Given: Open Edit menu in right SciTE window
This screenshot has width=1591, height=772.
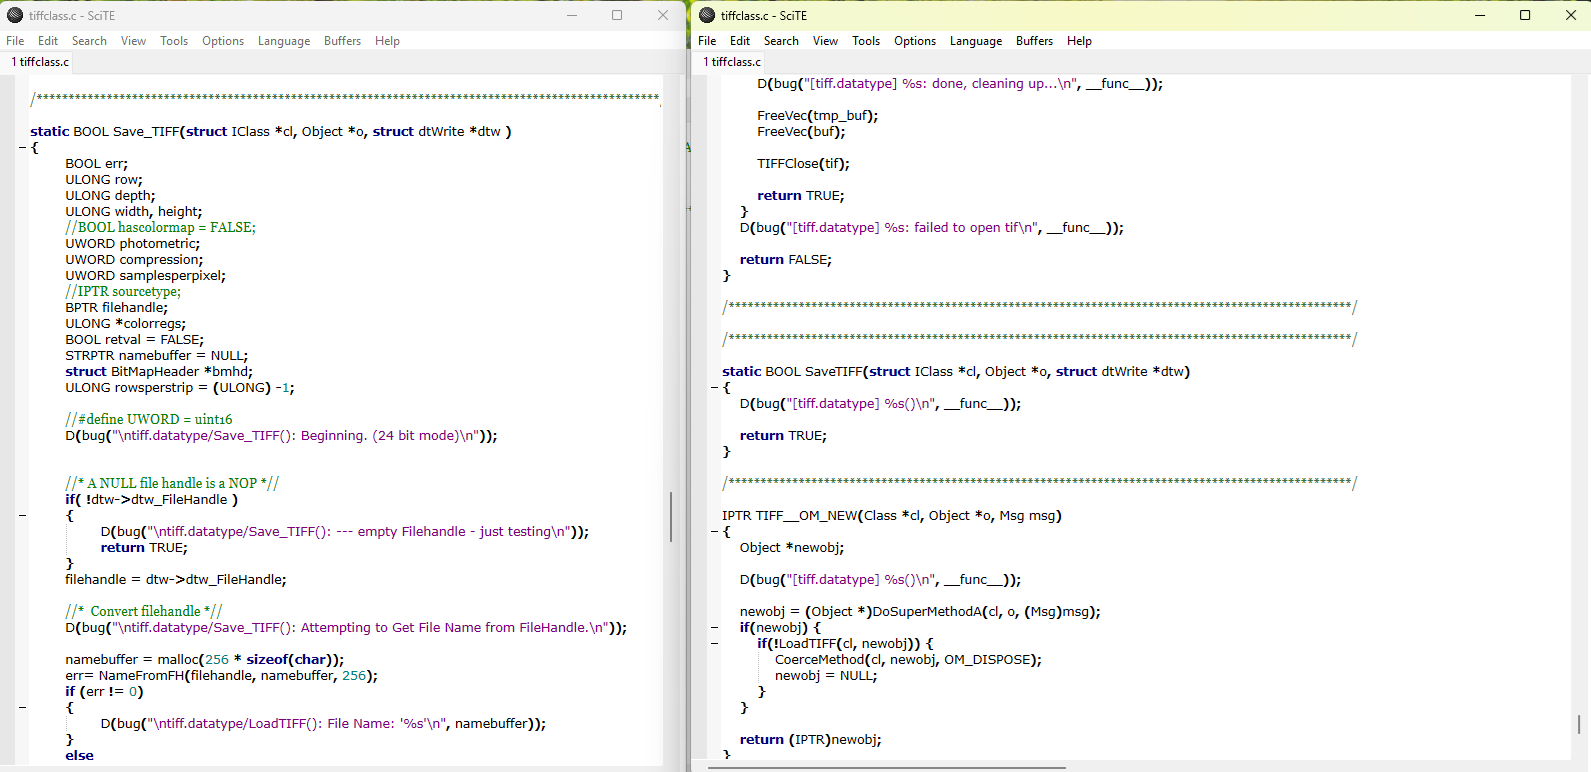Looking at the screenshot, I should point(740,41).
